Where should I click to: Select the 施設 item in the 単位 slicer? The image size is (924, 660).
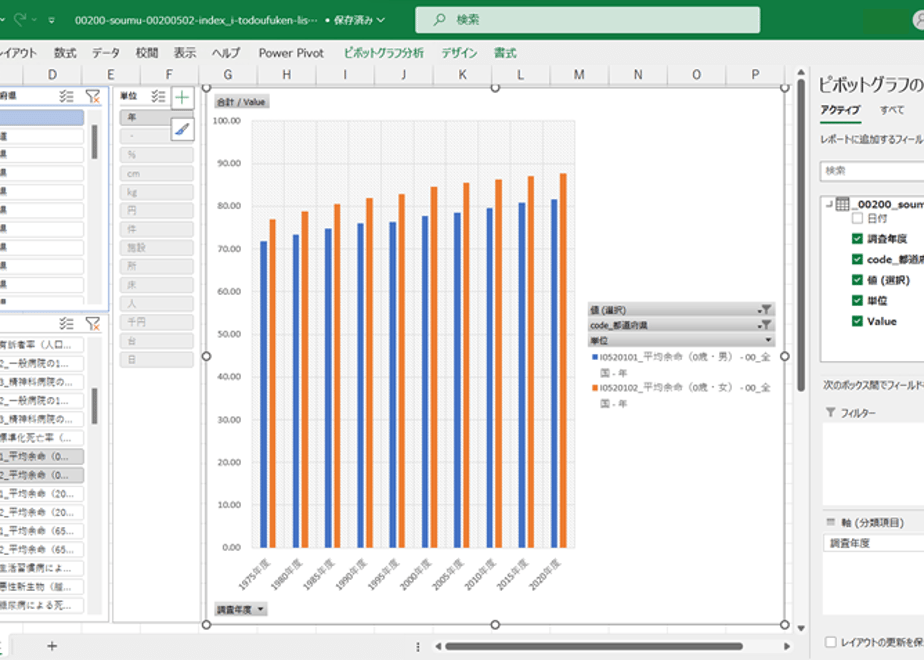pos(157,248)
